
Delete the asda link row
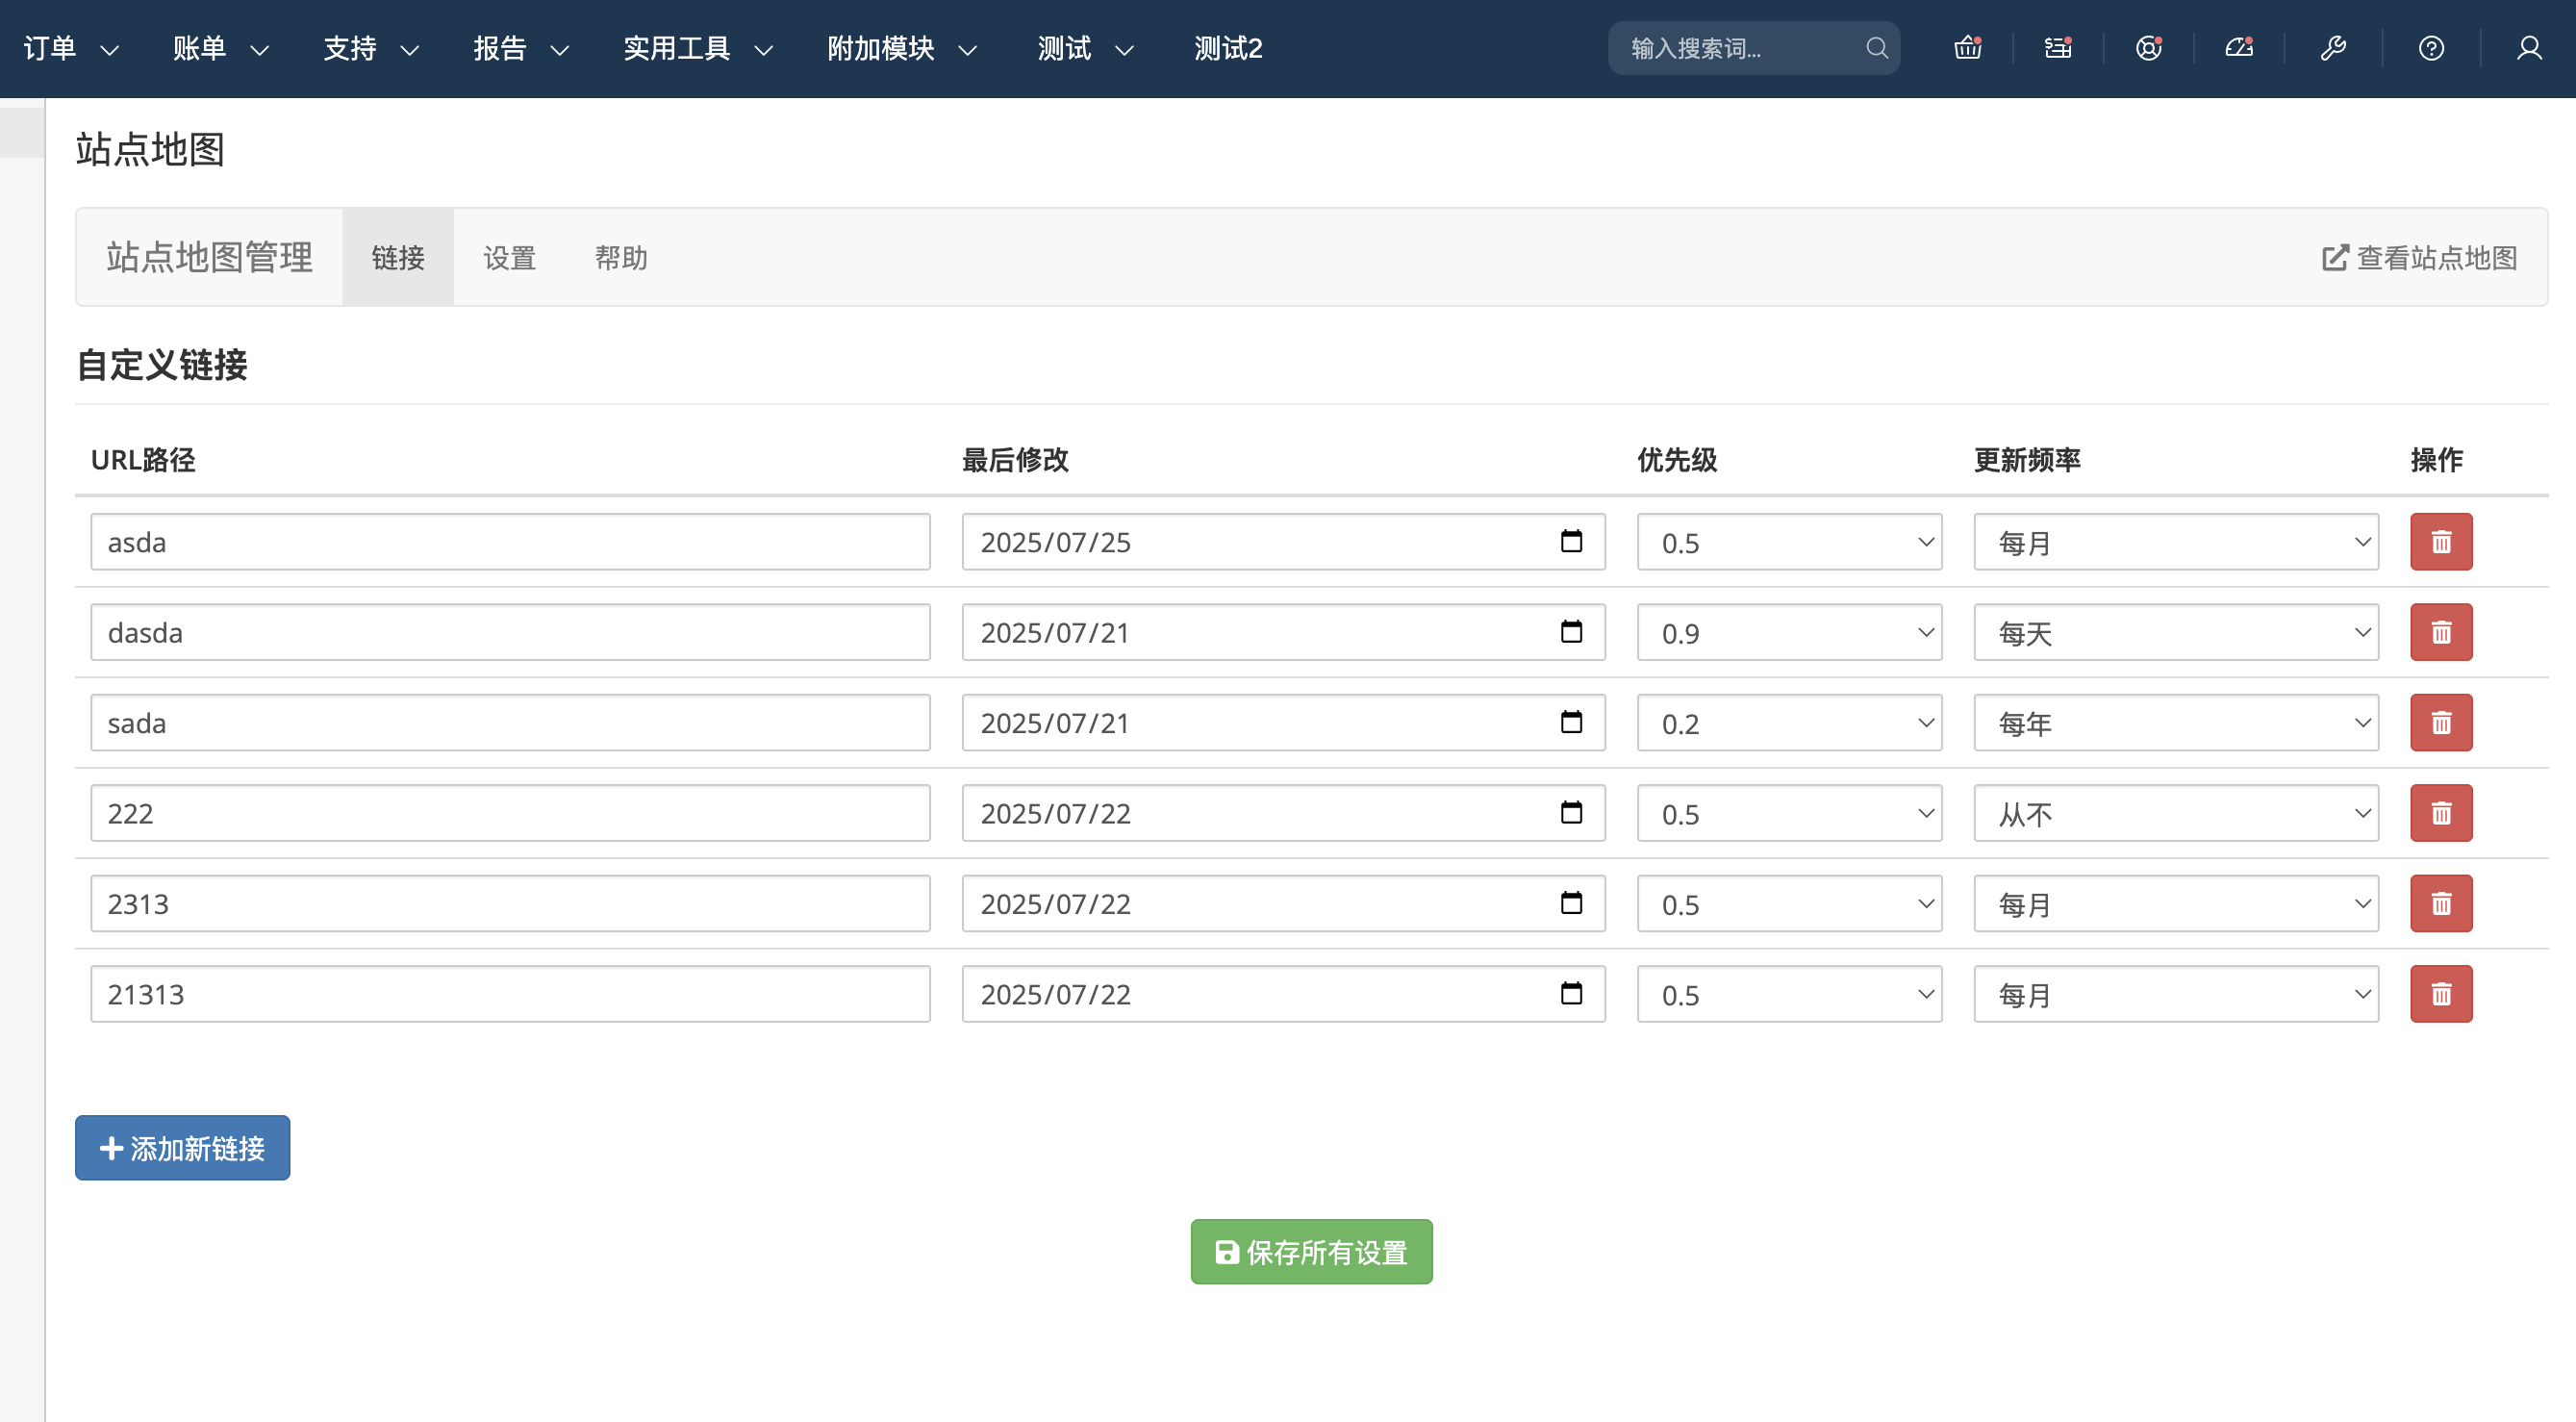(2441, 541)
